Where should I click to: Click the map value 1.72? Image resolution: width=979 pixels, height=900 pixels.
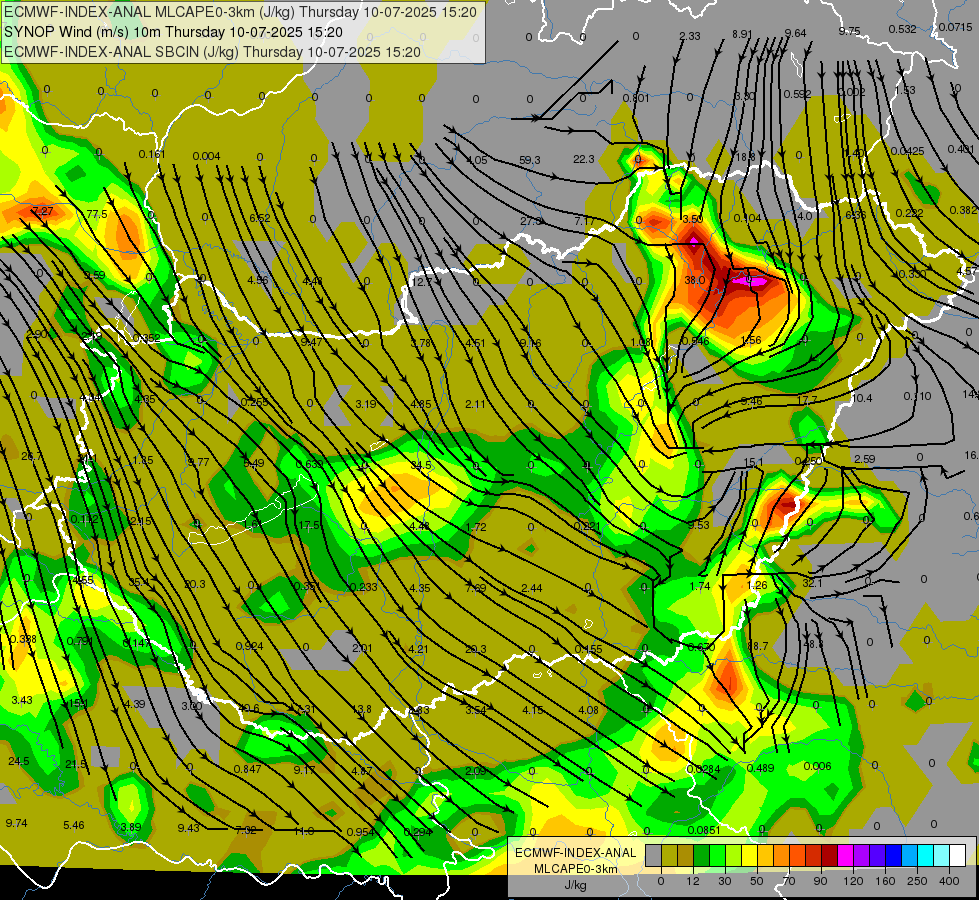(476, 527)
